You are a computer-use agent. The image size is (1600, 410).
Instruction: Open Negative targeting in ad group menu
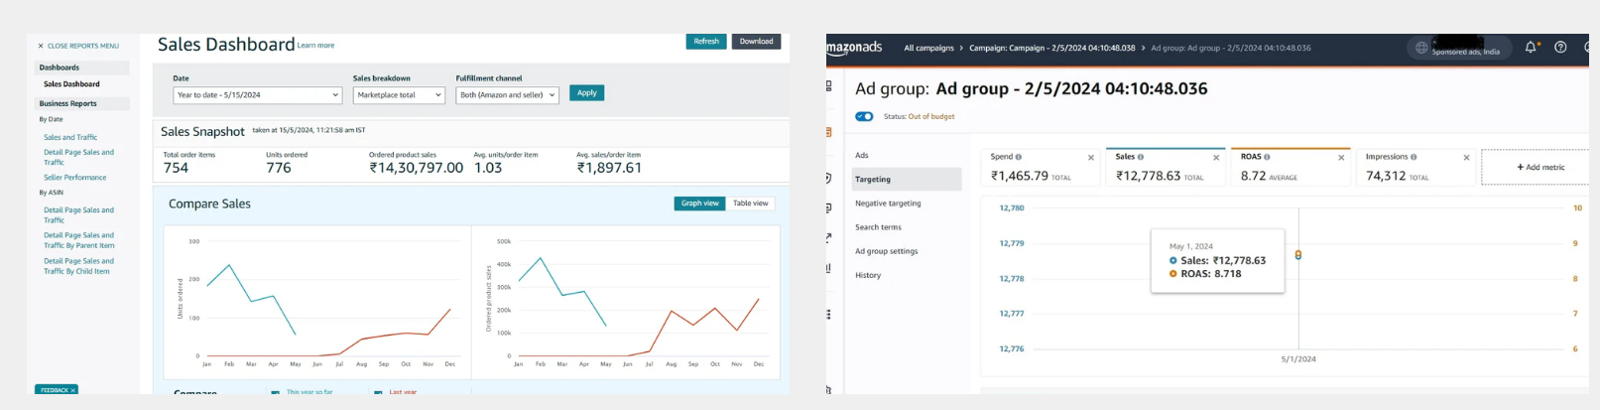(888, 203)
